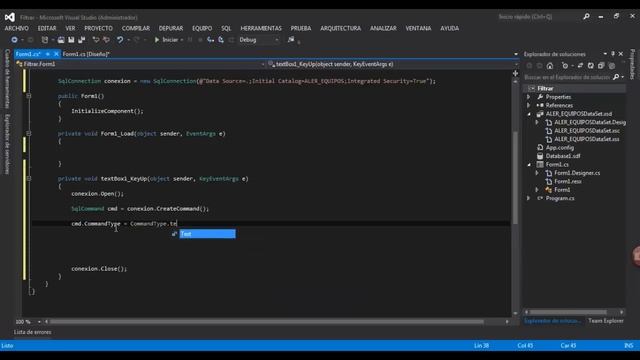Click the Redo toolbar icon

coord(137,40)
